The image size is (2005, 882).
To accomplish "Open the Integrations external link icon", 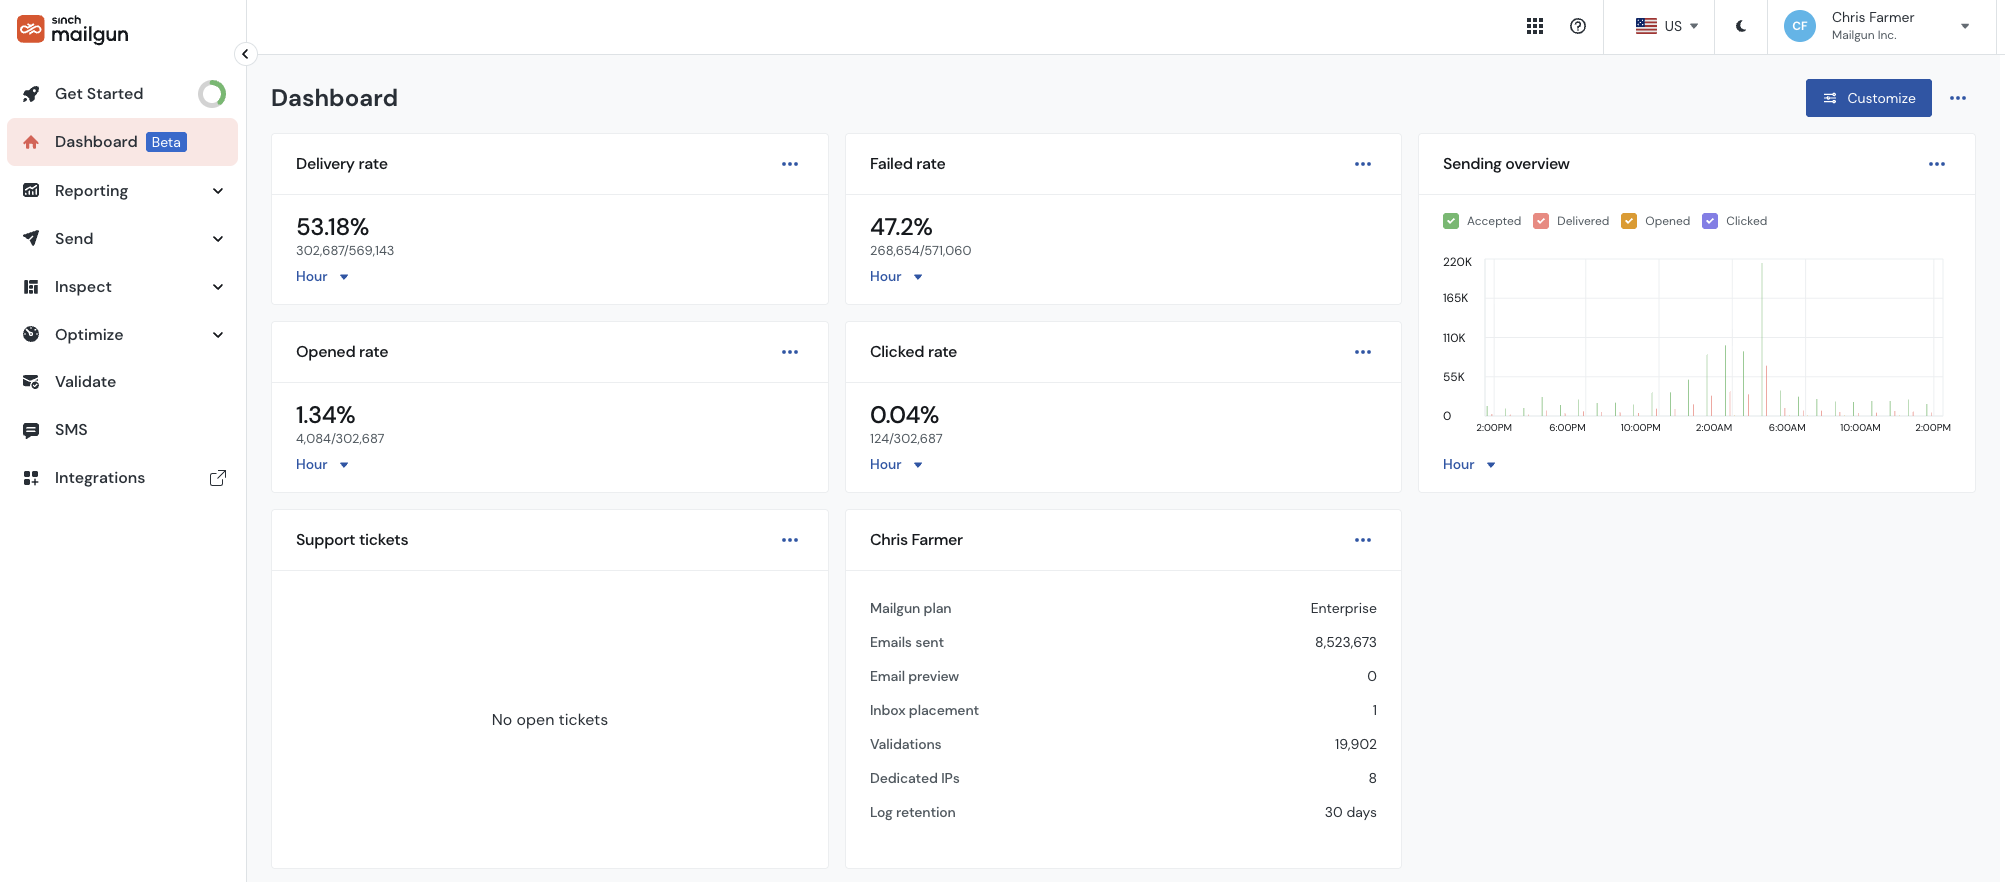I will [x=217, y=478].
